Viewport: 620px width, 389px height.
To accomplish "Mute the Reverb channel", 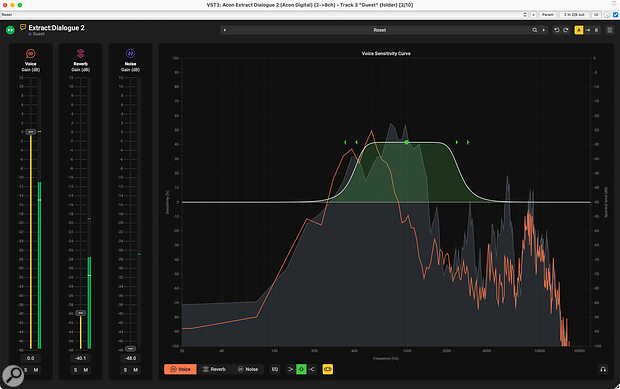I will (86, 370).
